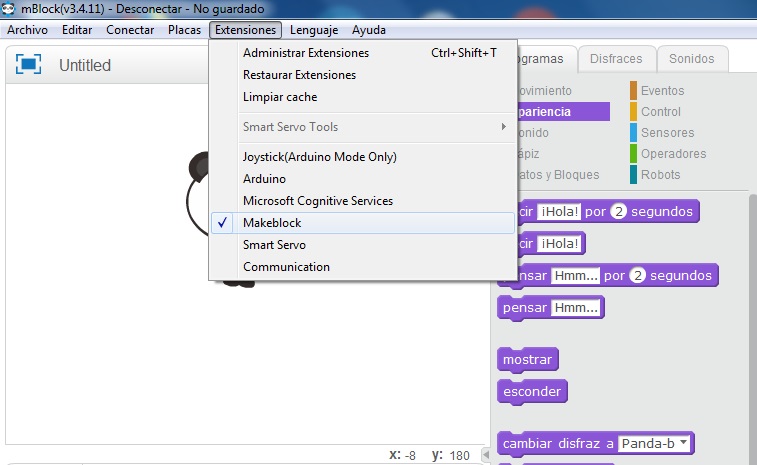Select the Robots block category
The width and height of the screenshot is (757, 465).
[x=660, y=175]
